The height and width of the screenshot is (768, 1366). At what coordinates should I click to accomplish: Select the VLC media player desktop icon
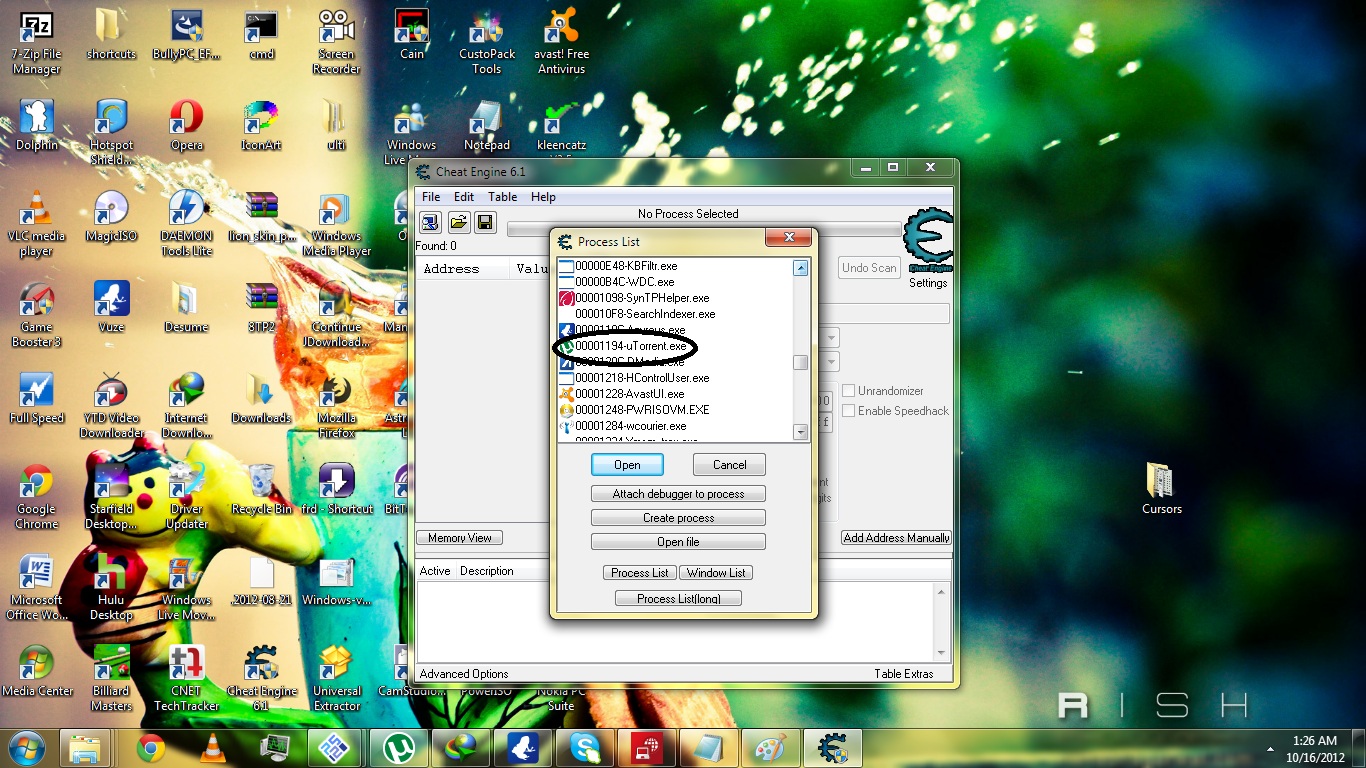point(36,225)
